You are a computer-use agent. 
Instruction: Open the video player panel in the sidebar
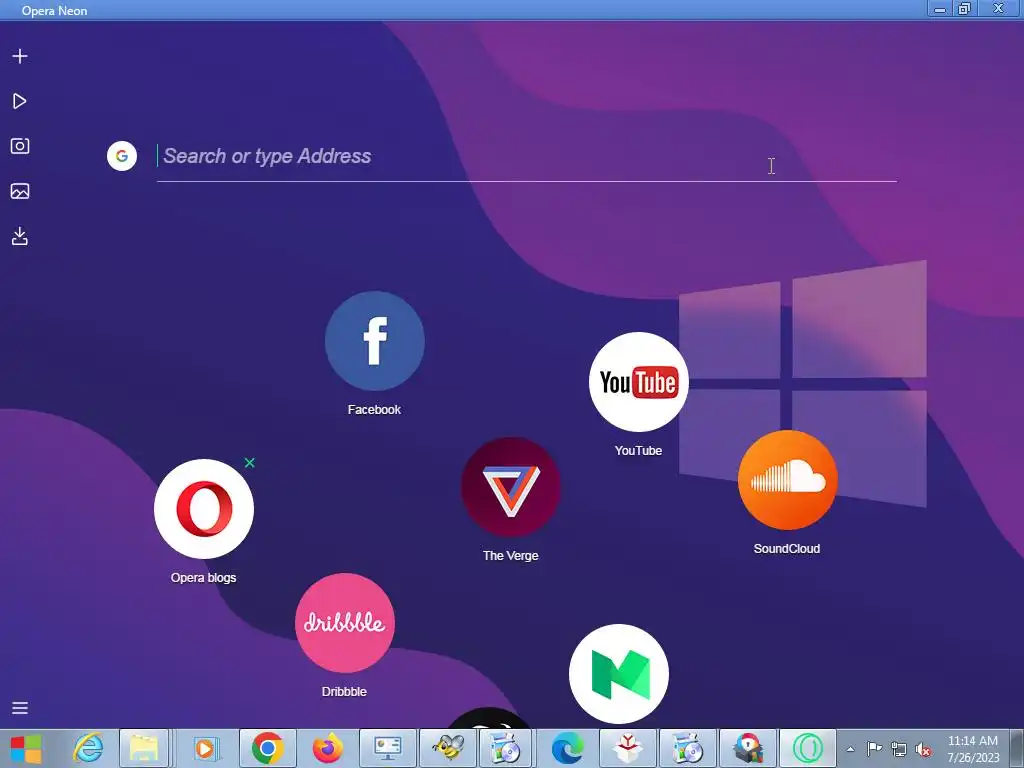tap(20, 101)
